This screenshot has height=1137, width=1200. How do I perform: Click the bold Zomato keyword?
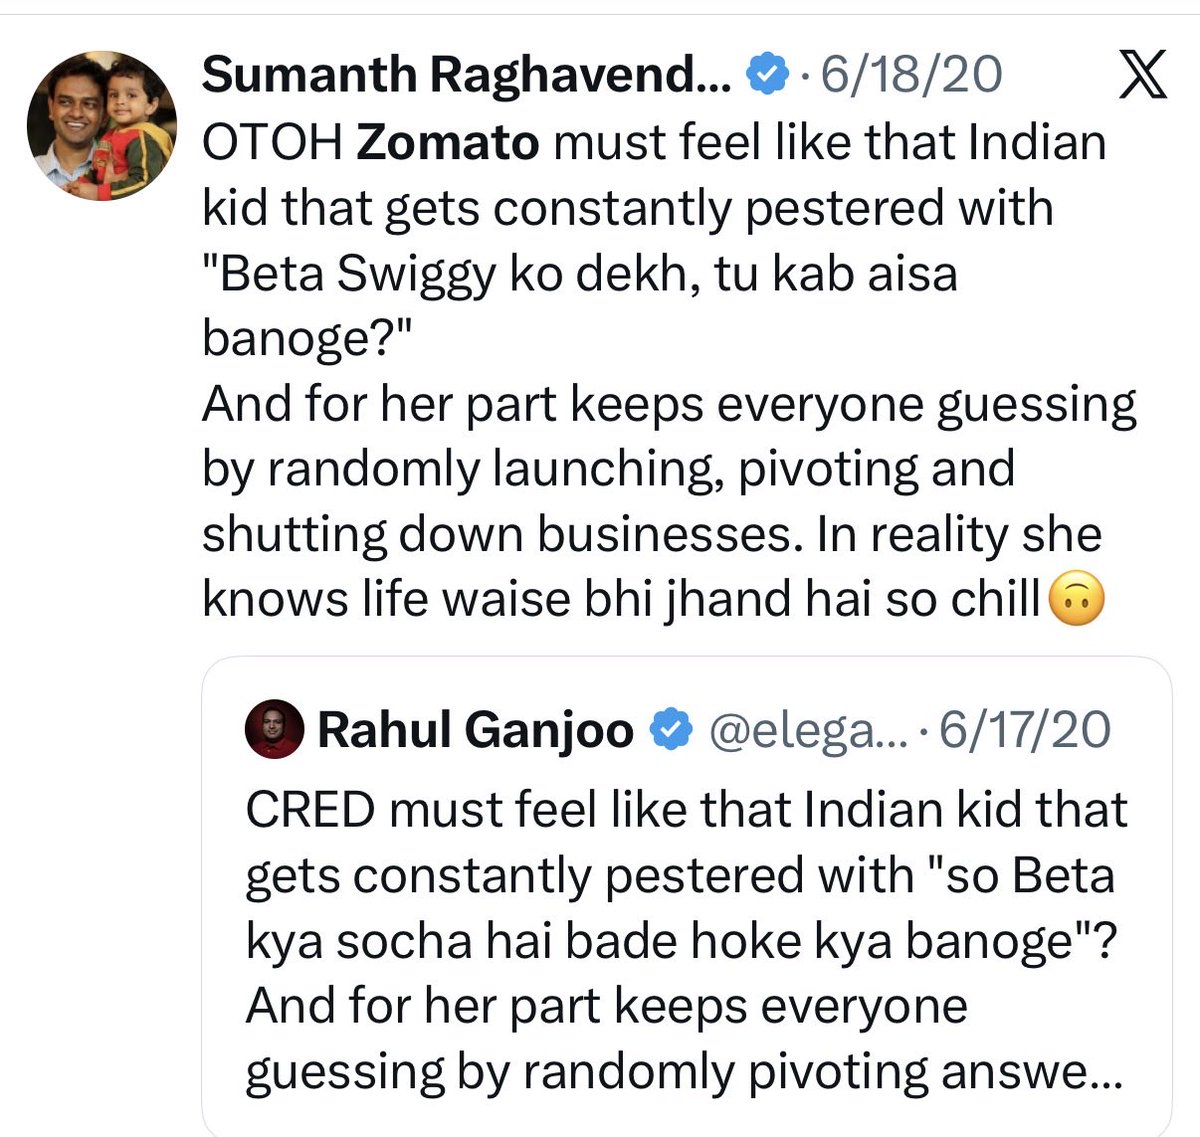pyautogui.click(x=448, y=143)
